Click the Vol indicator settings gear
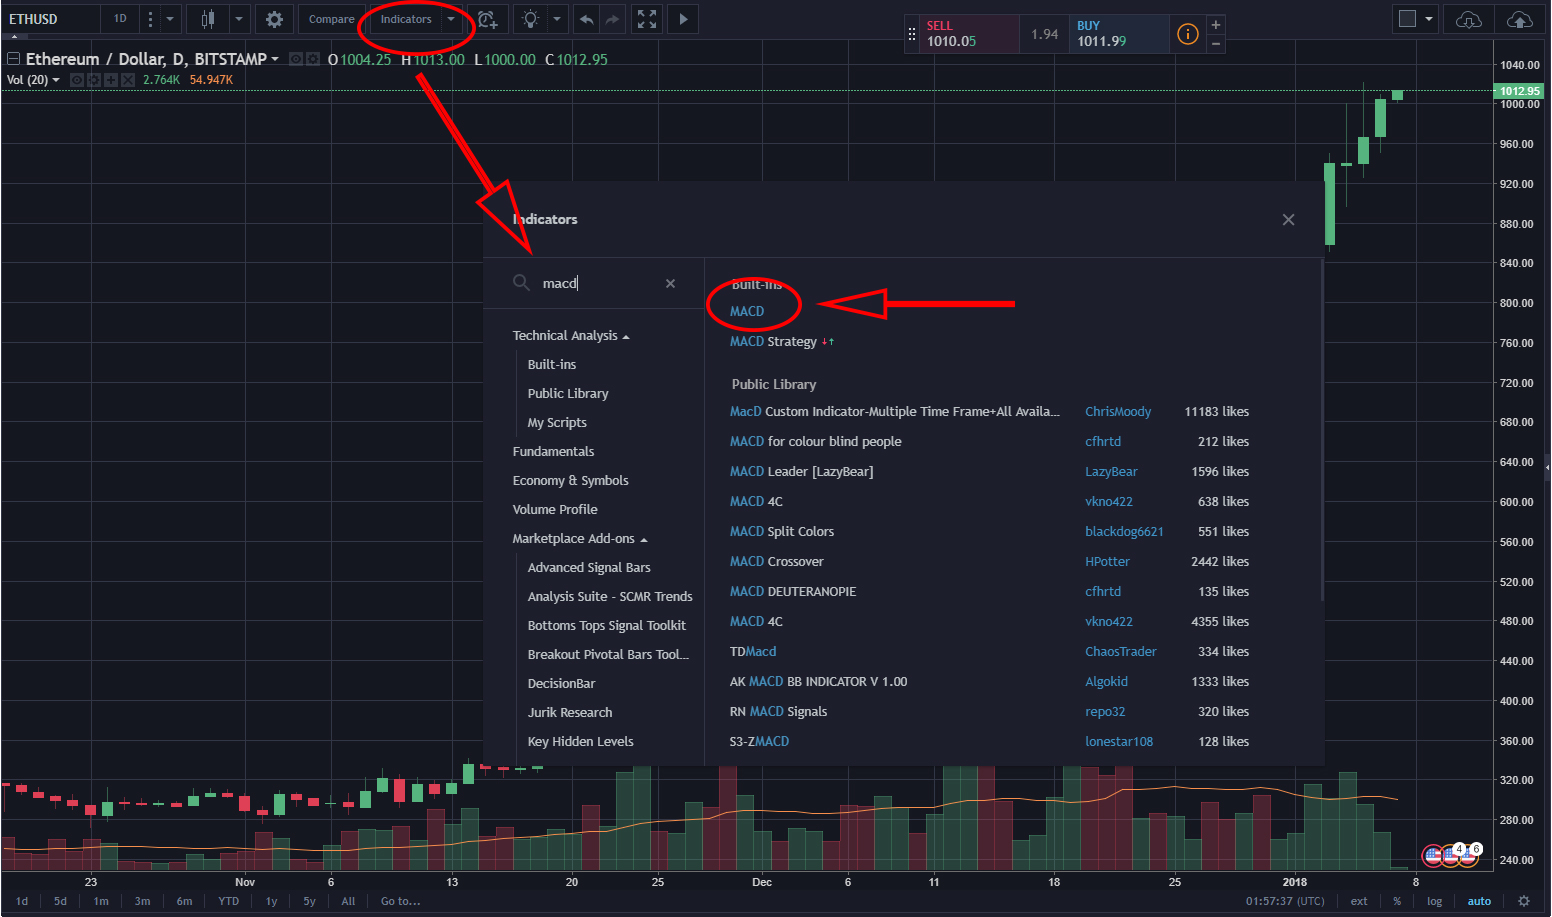 click(x=94, y=80)
